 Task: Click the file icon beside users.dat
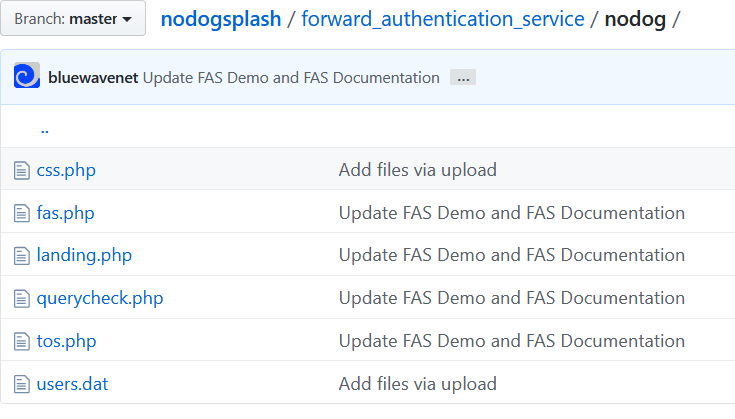(22, 384)
